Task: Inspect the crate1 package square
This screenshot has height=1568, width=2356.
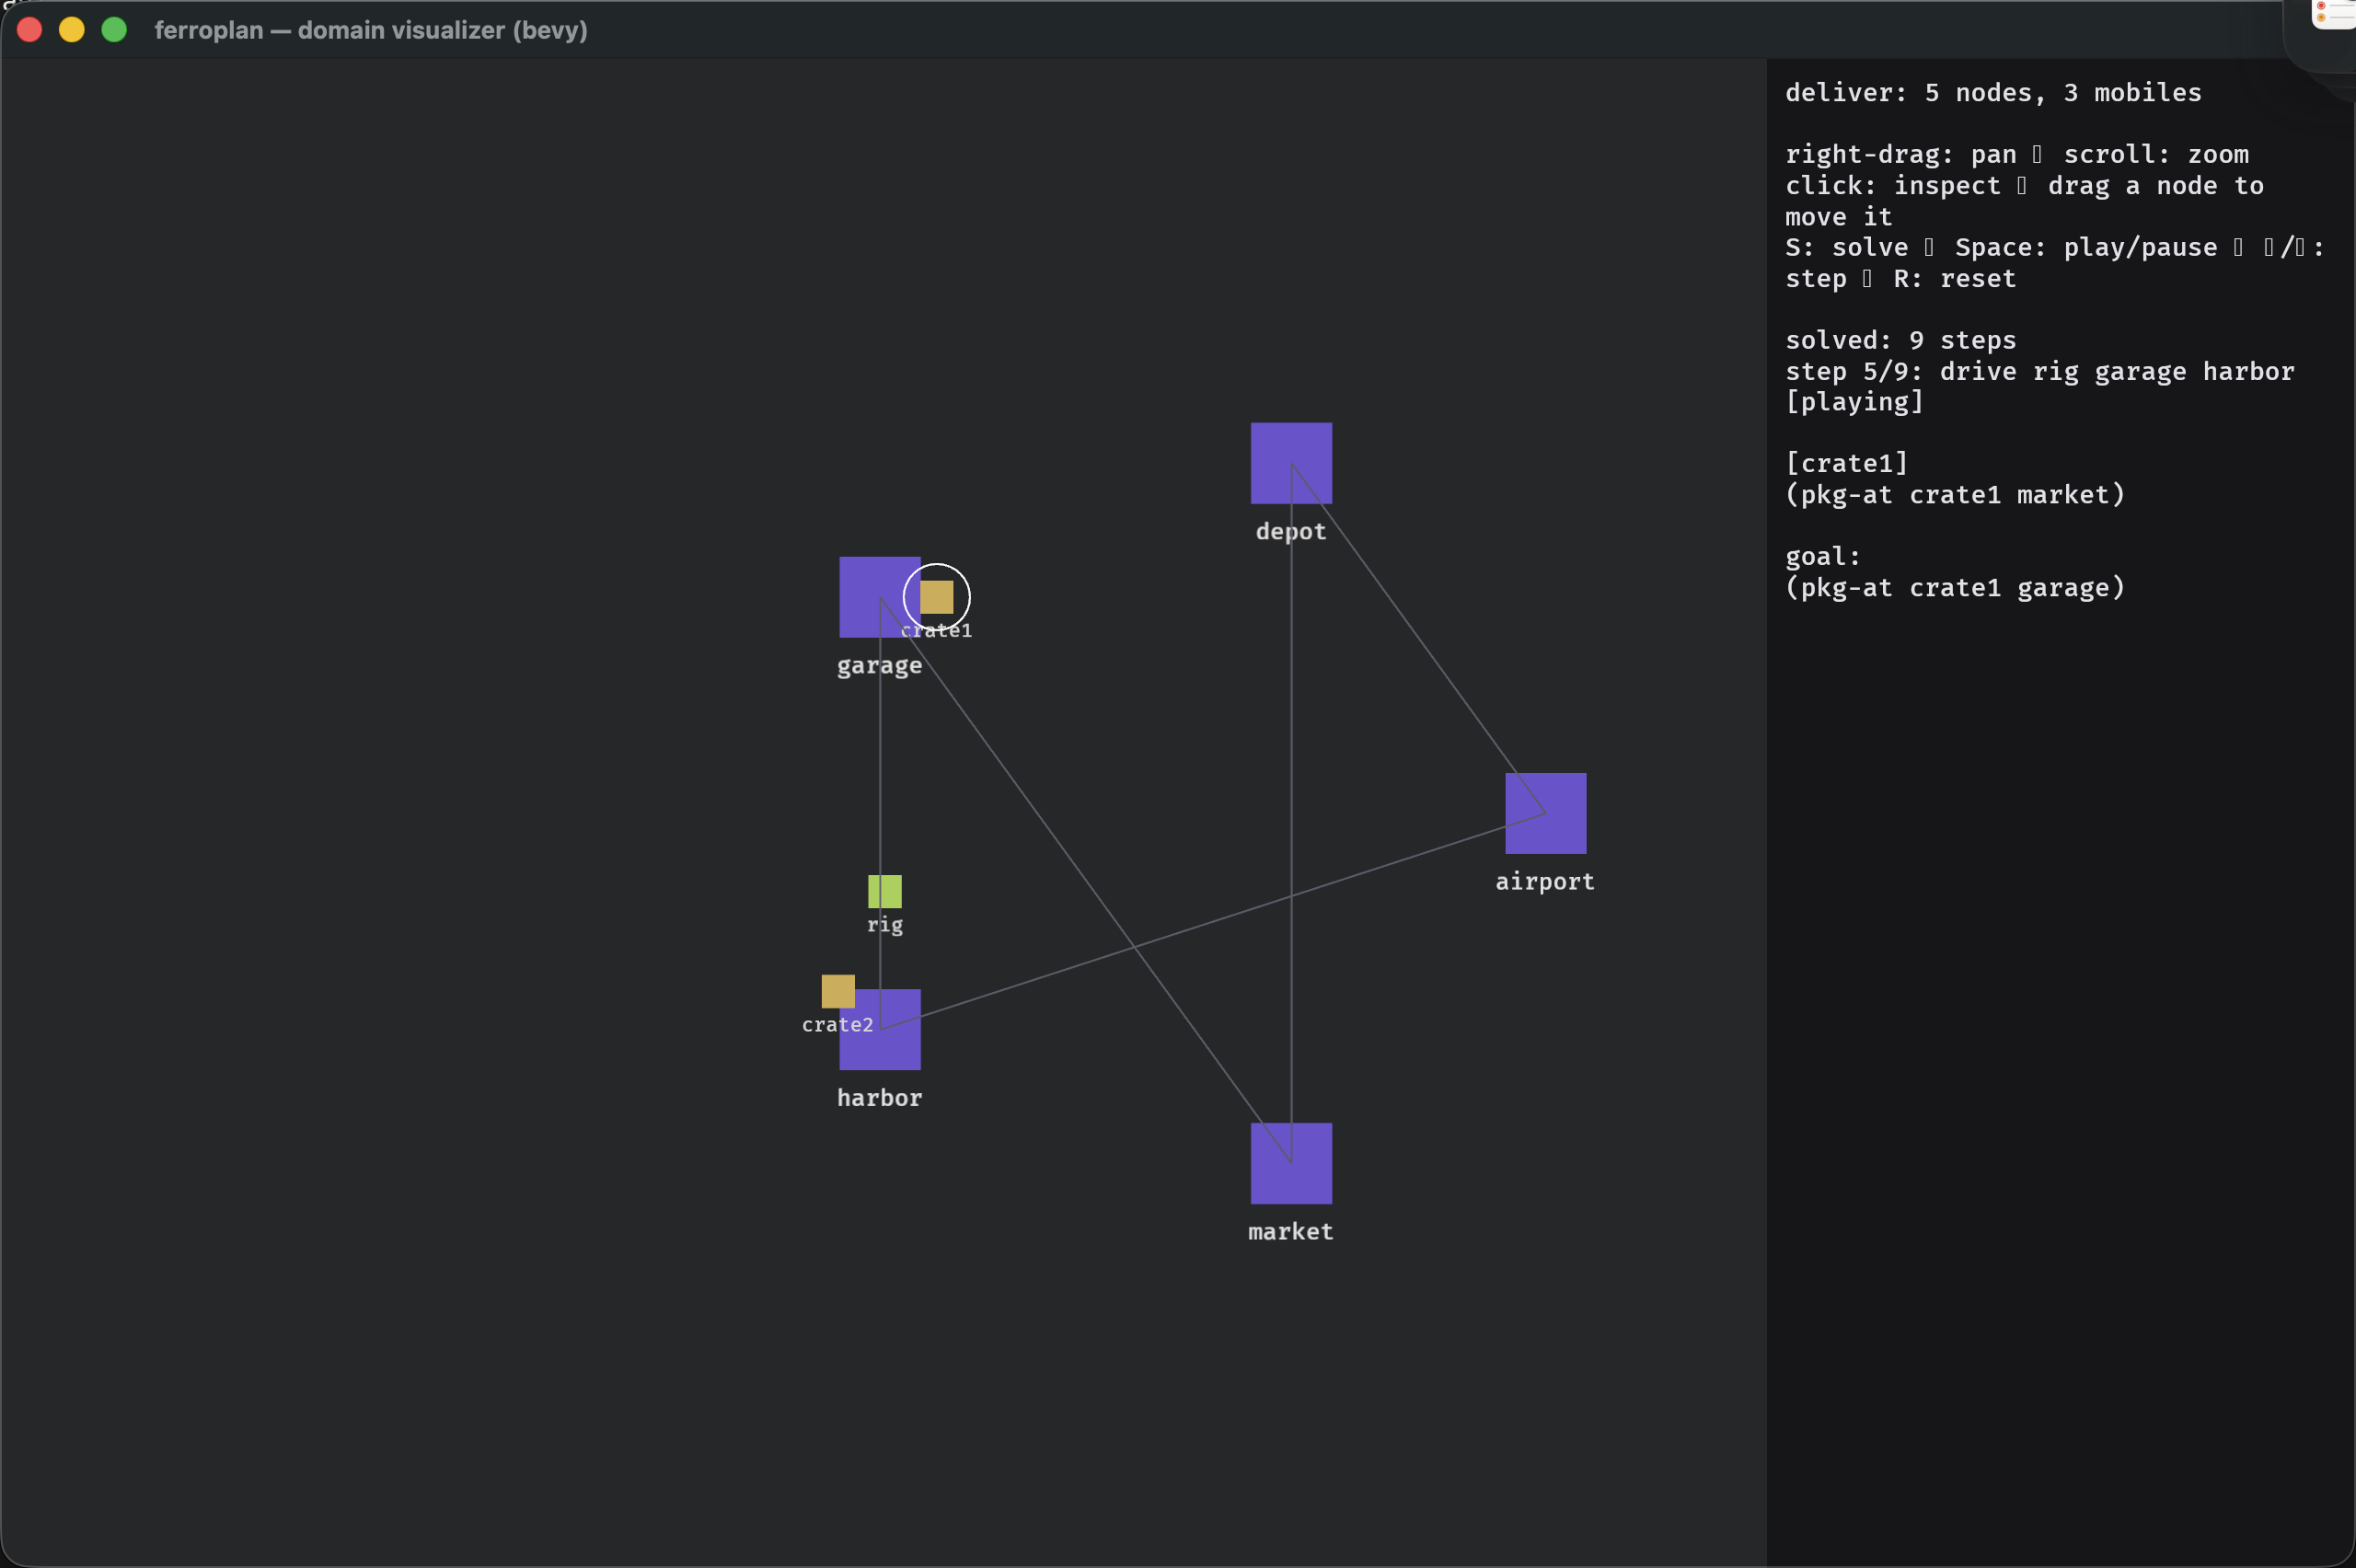Action: click(936, 597)
